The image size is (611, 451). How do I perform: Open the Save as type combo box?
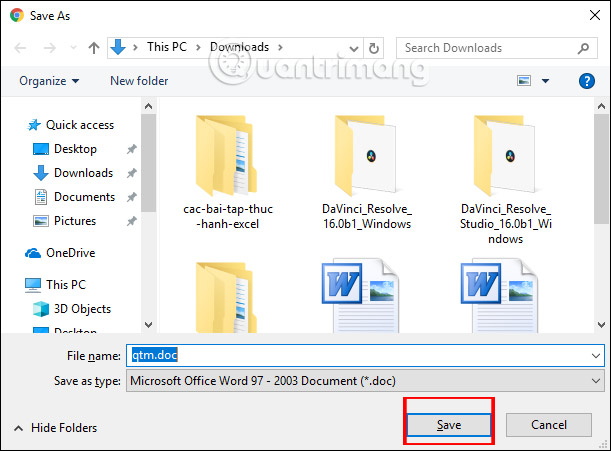coord(365,380)
